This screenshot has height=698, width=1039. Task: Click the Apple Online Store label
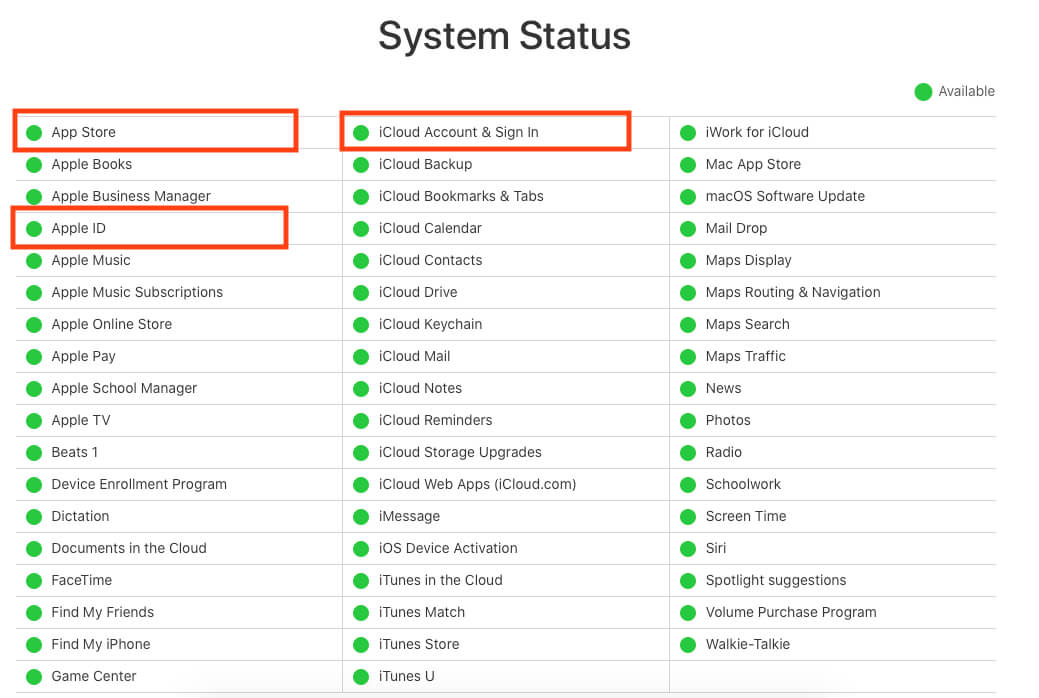(x=112, y=324)
